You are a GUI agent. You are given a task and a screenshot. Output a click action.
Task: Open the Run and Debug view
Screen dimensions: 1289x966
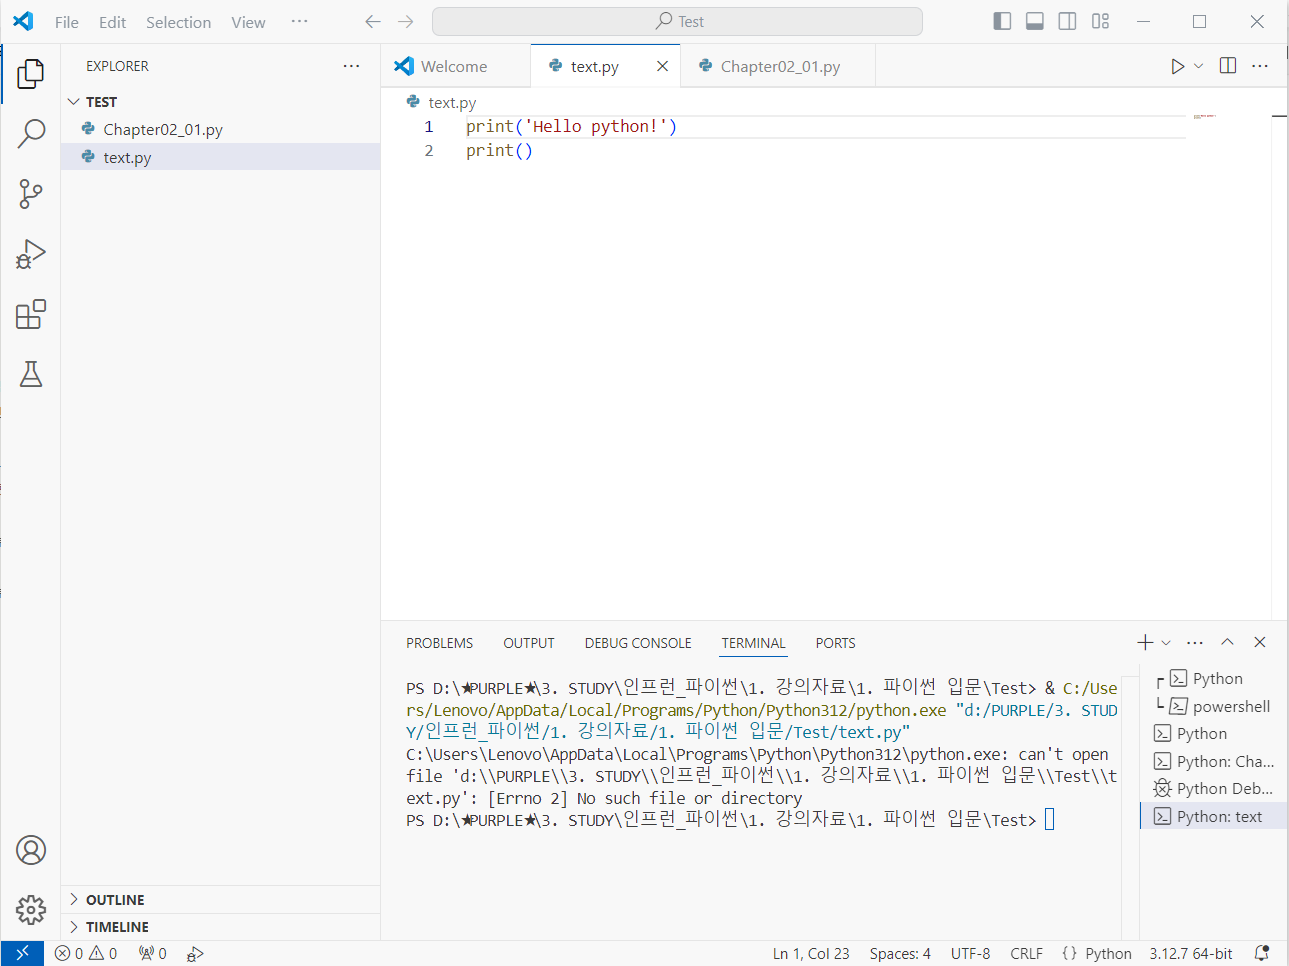pyautogui.click(x=31, y=254)
